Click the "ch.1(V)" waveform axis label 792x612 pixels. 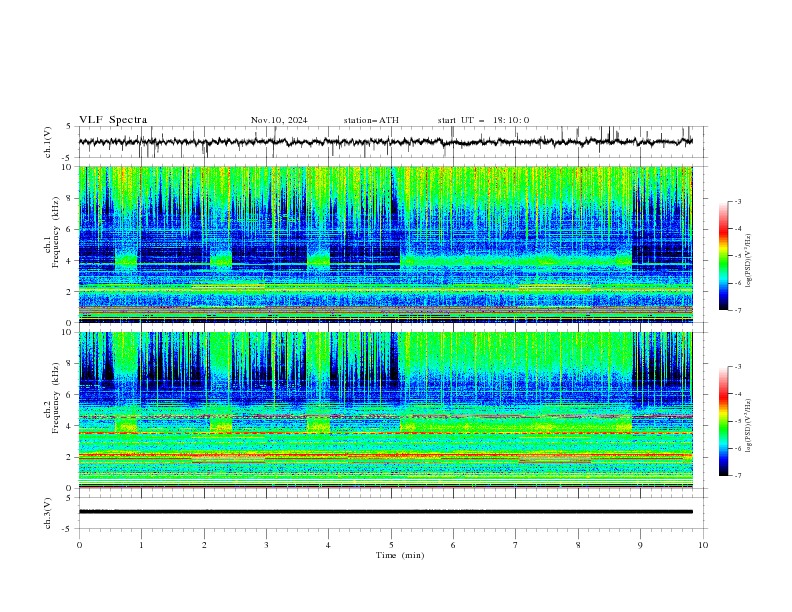[48, 142]
